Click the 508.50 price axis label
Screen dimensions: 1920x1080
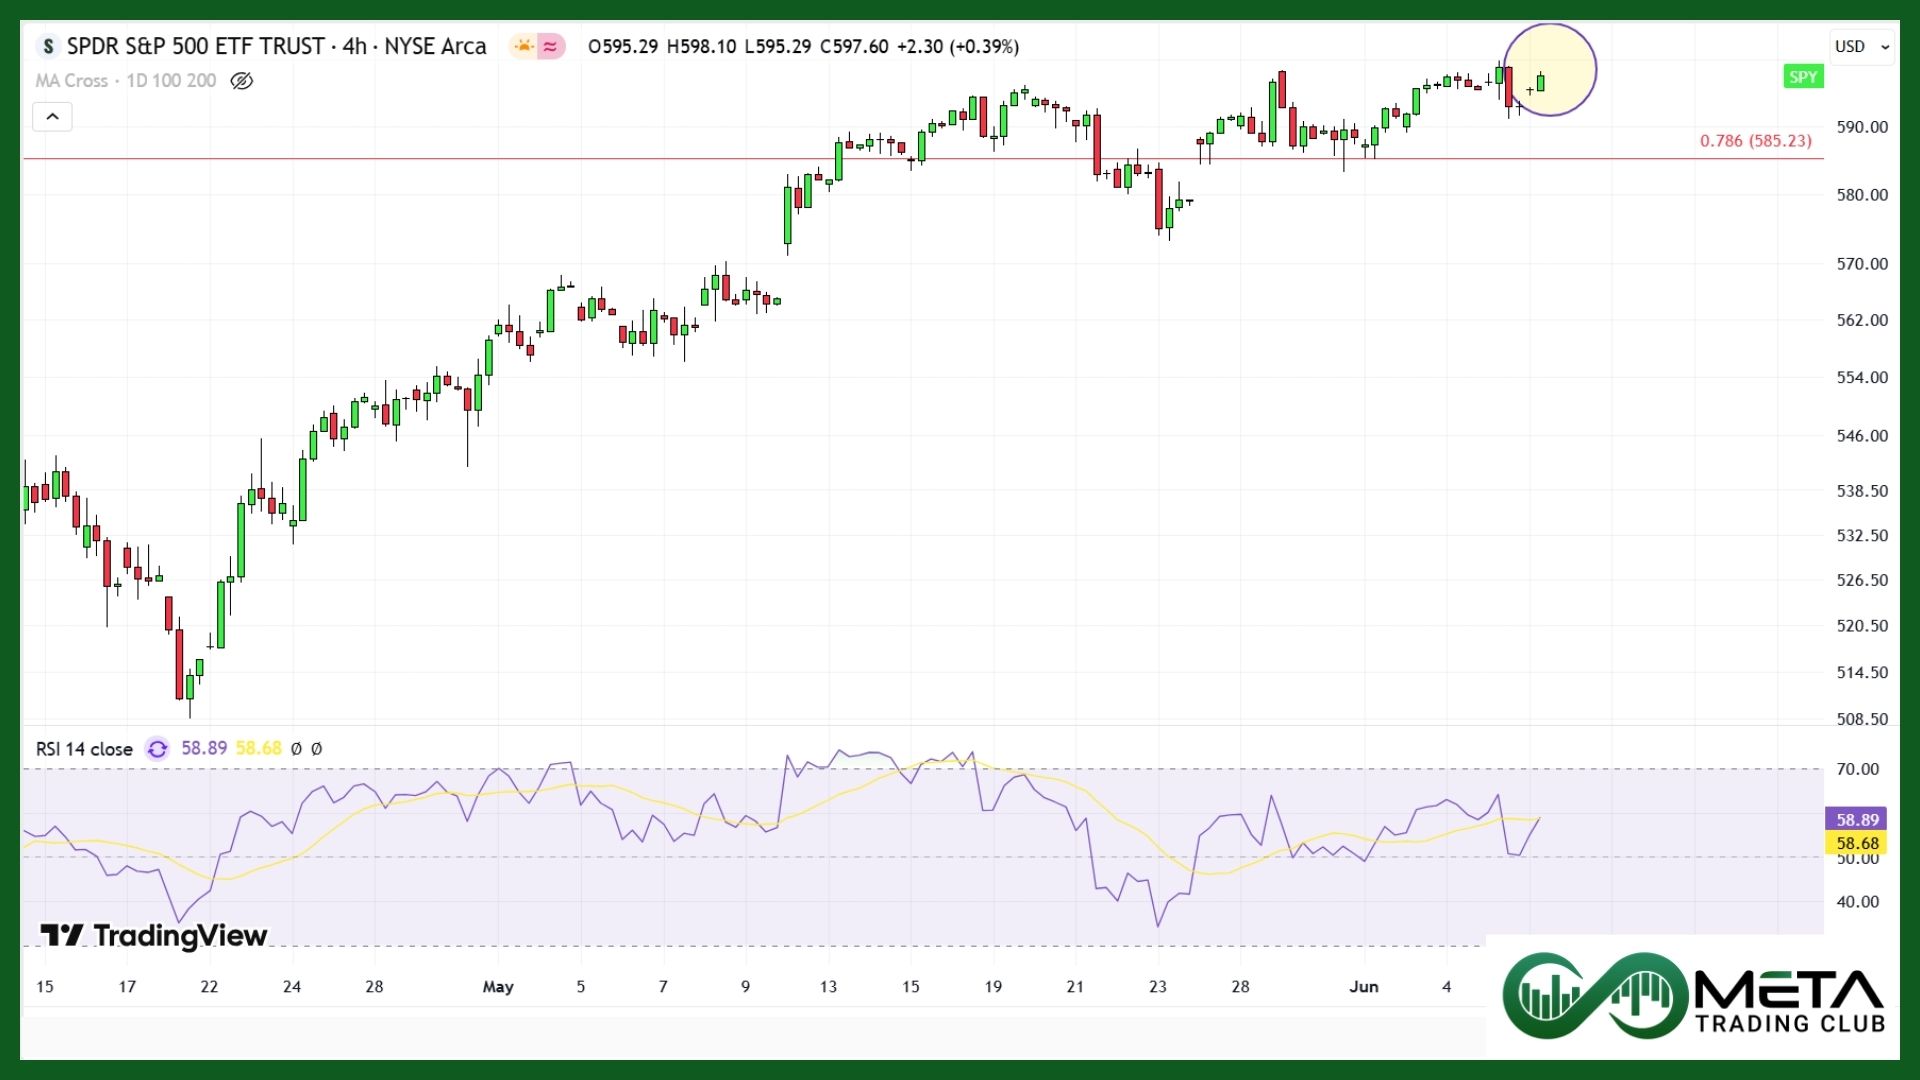coord(1862,719)
